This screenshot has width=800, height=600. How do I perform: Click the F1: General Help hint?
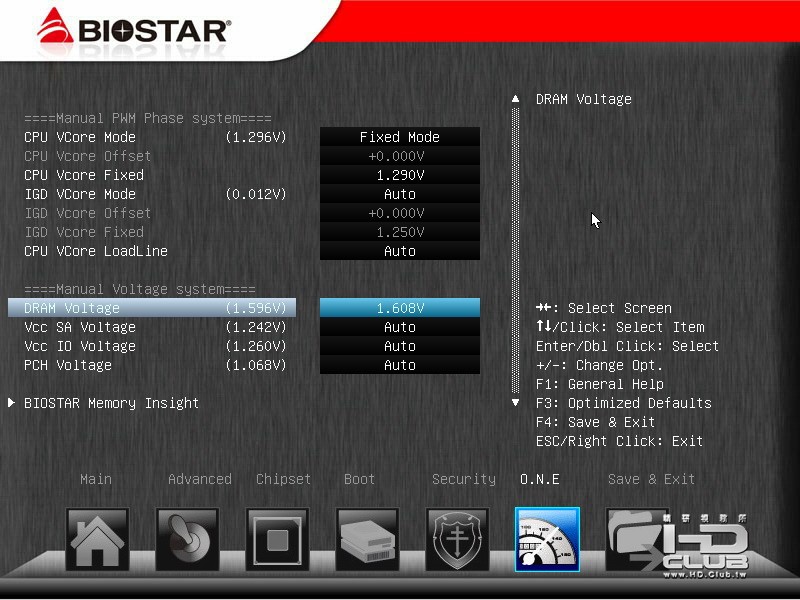point(600,384)
